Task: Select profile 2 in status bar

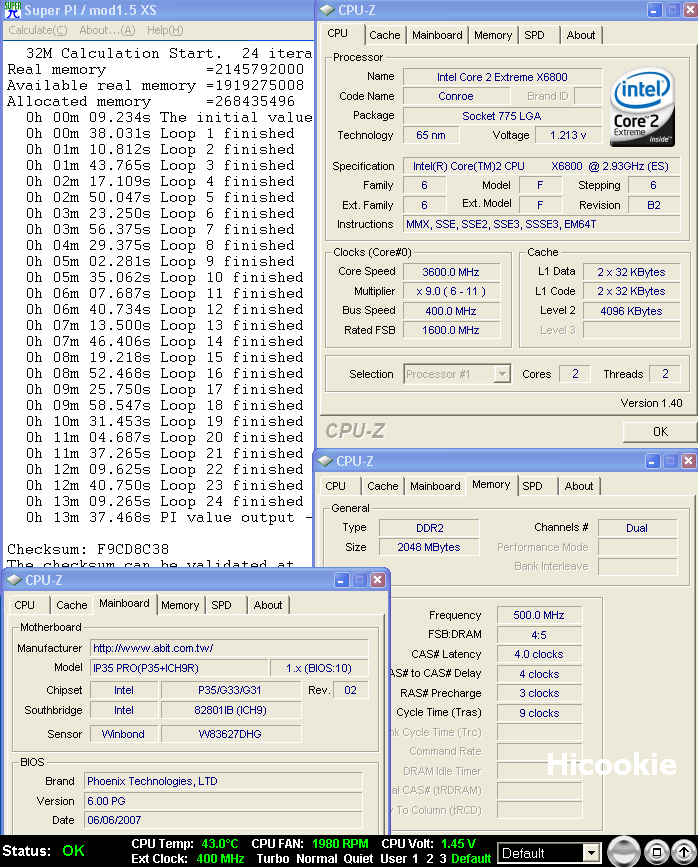Action: click(430, 859)
